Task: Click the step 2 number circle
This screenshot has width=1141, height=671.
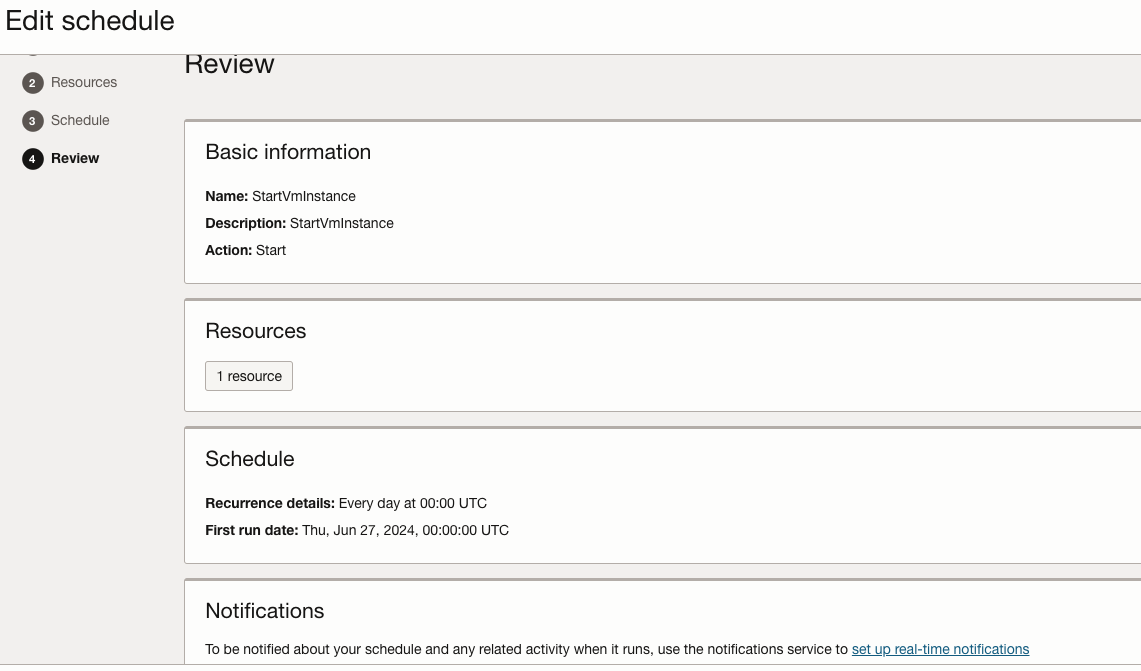Action: point(32,83)
